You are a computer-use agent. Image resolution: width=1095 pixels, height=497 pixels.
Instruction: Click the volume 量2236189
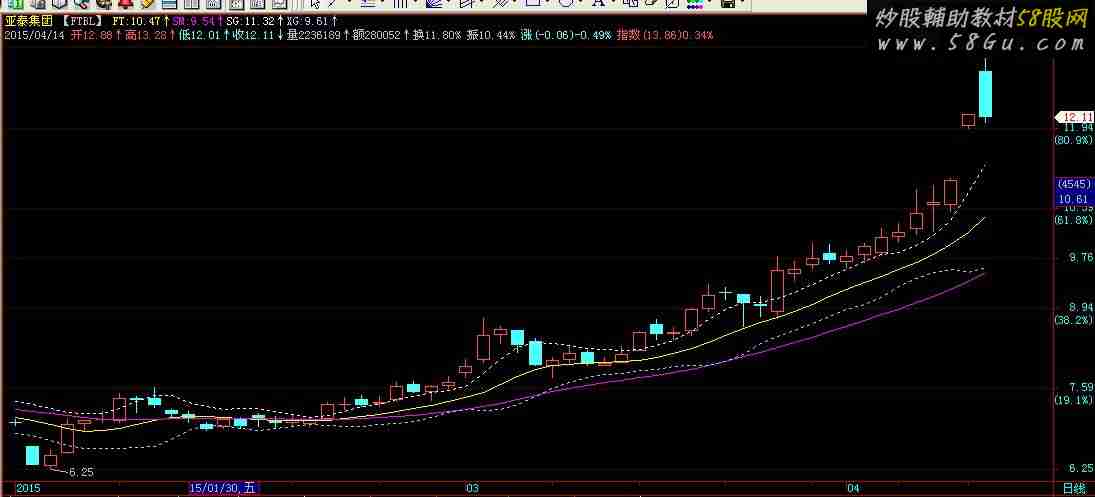pyautogui.click(x=316, y=35)
